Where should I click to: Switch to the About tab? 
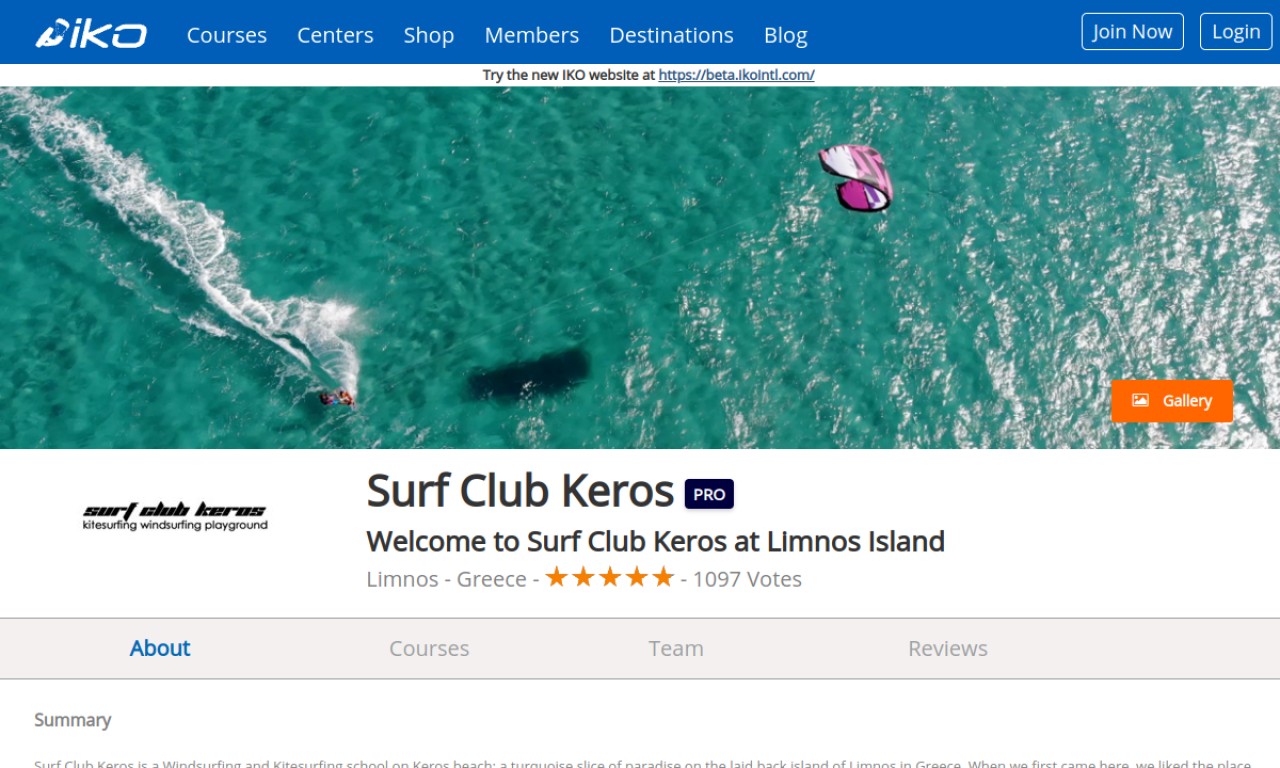coord(160,648)
